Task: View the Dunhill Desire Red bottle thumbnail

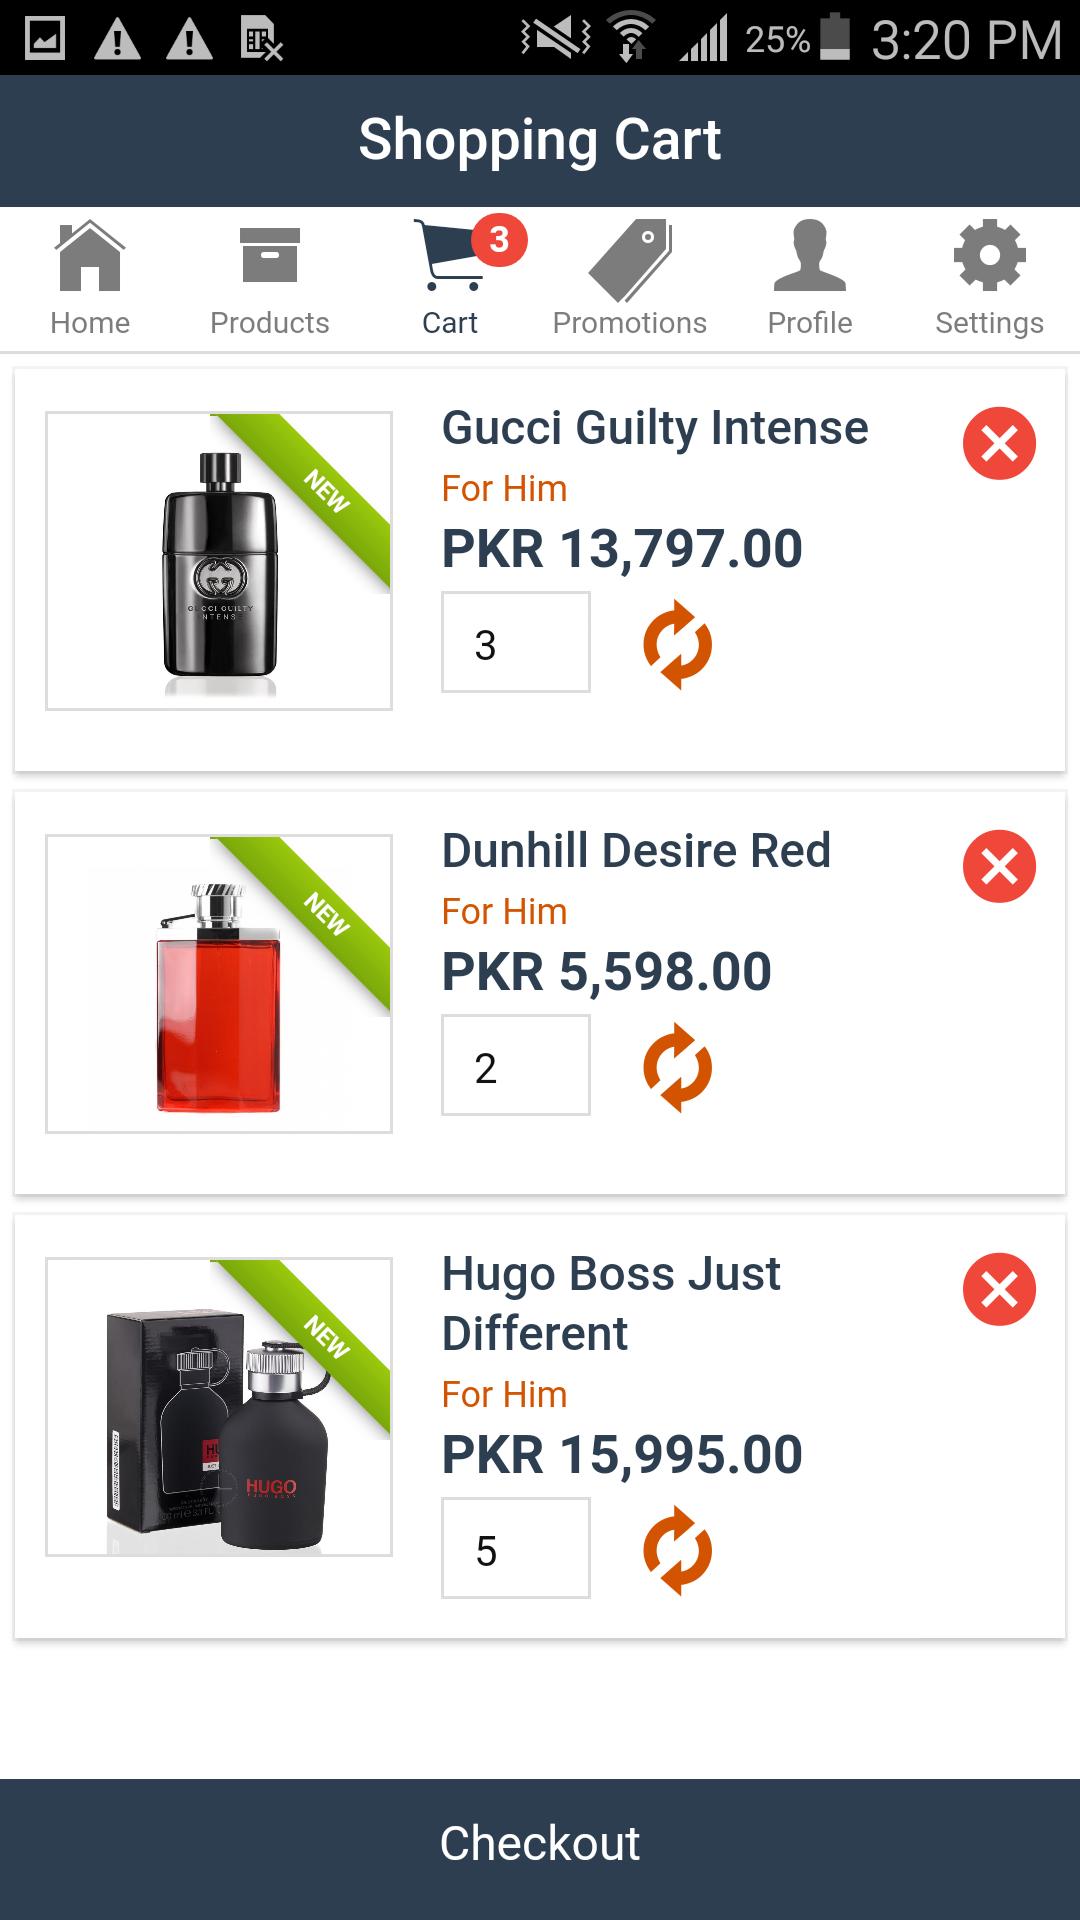Action: [219, 984]
